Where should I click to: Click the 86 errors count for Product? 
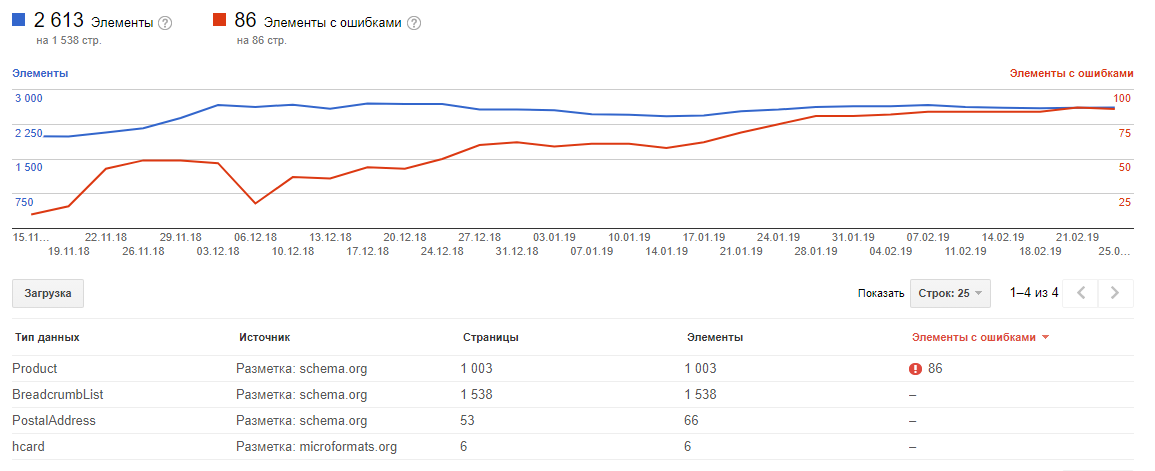pyautogui.click(x=935, y=369)
